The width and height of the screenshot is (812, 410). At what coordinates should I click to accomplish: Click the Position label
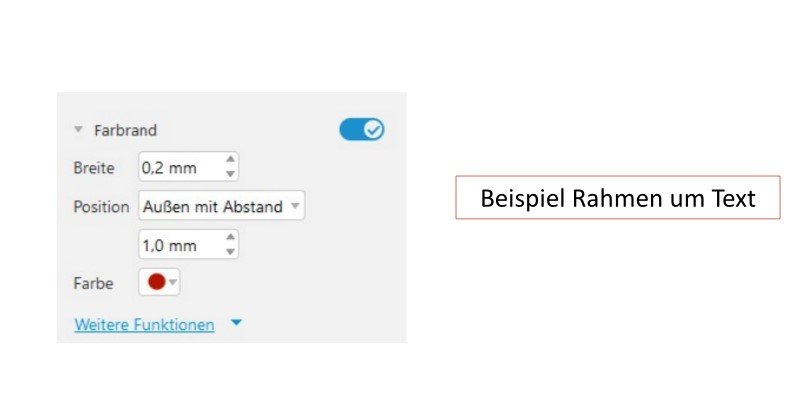click(x=101, y=207)
